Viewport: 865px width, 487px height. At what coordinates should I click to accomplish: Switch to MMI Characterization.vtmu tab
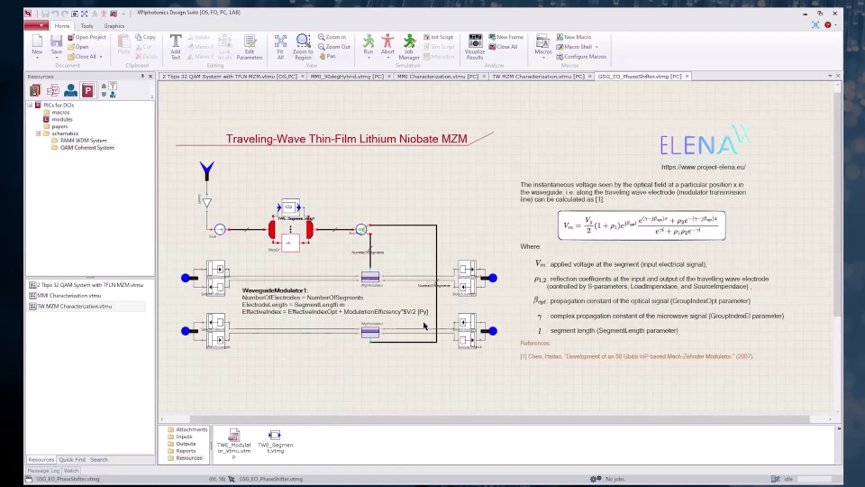[437, 76]
